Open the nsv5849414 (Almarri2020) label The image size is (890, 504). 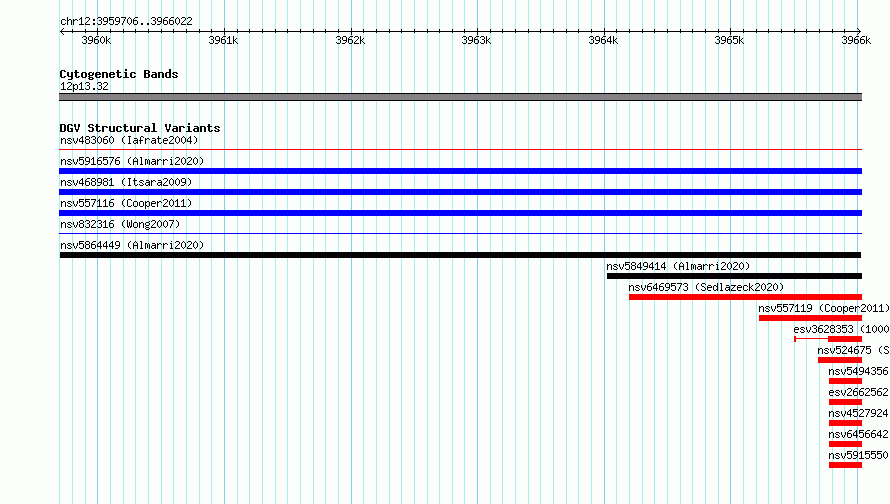pos(678,266)
